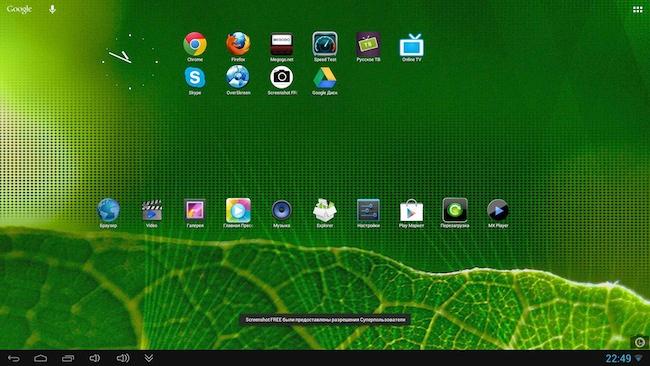The image size is (650, 366).
Task: Tap the small clock overlay icon
Action: click(x=640, y=342)
